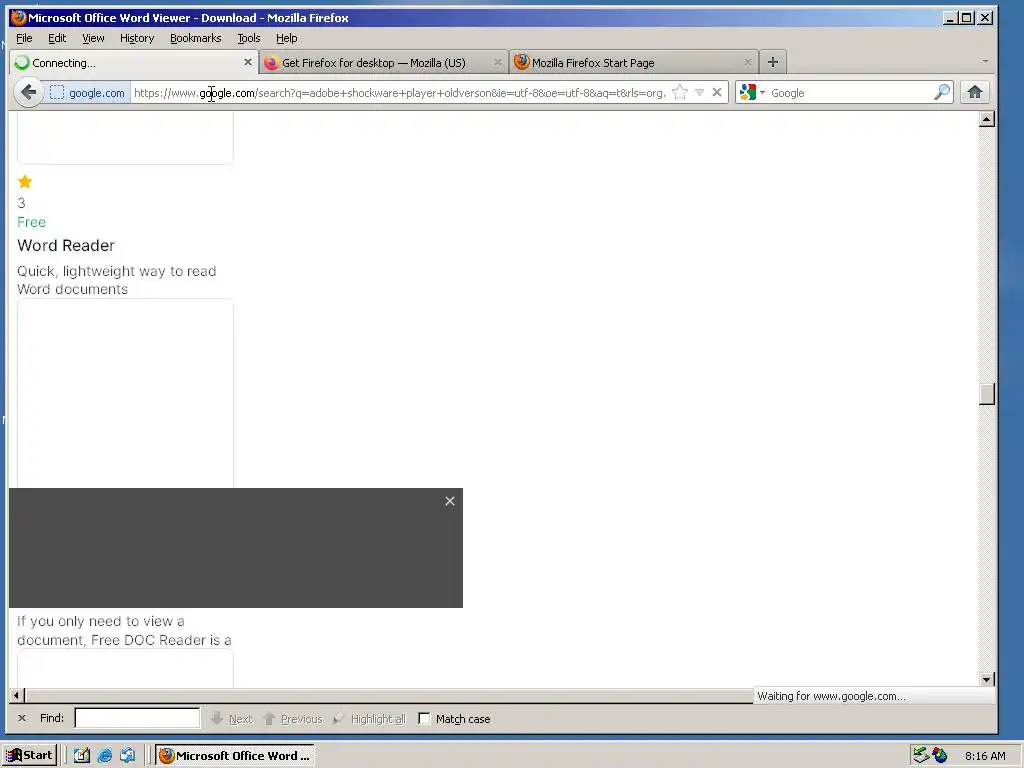Go back using the back arrow button
The image size is (1024, 768).
[x=28, y=92]
